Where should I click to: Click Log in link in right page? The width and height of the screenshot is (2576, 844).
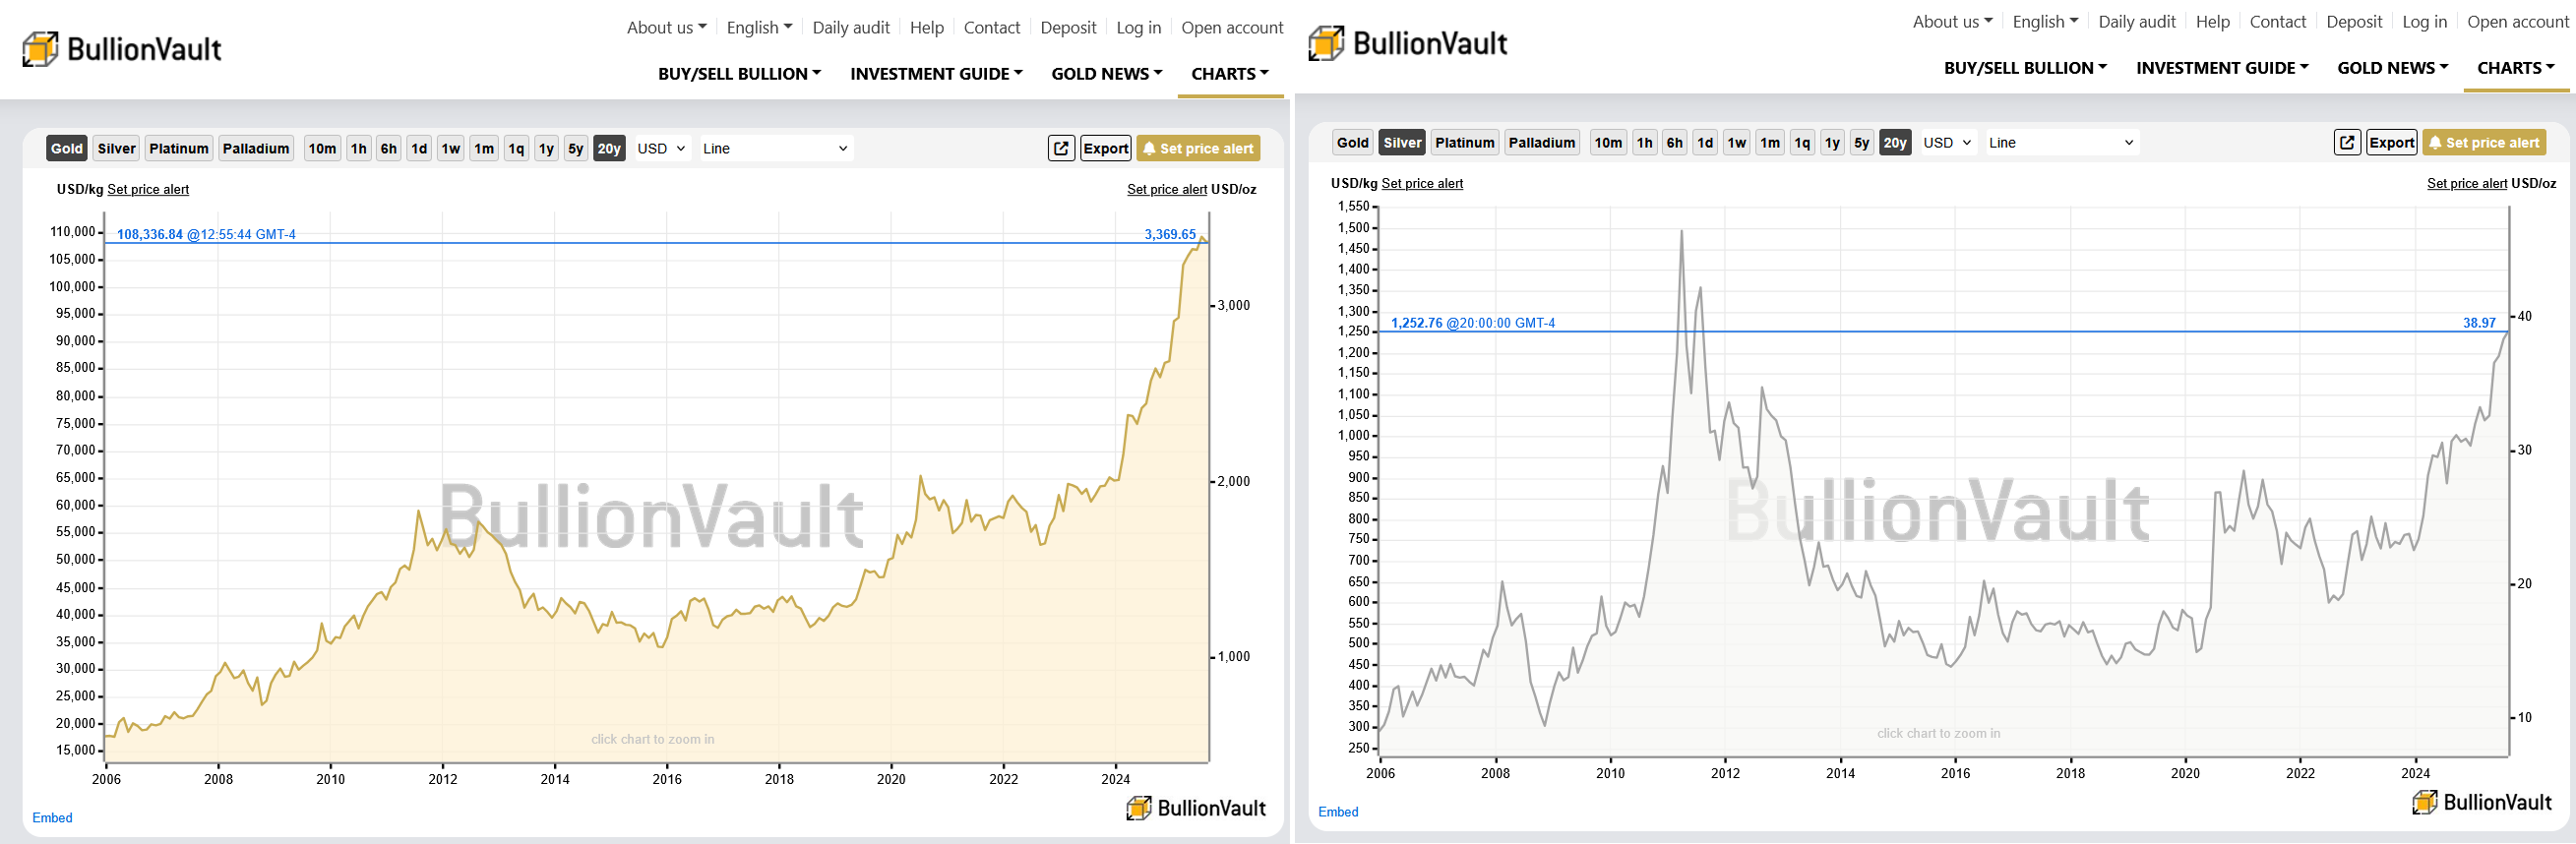click(x=2425, y=22)
